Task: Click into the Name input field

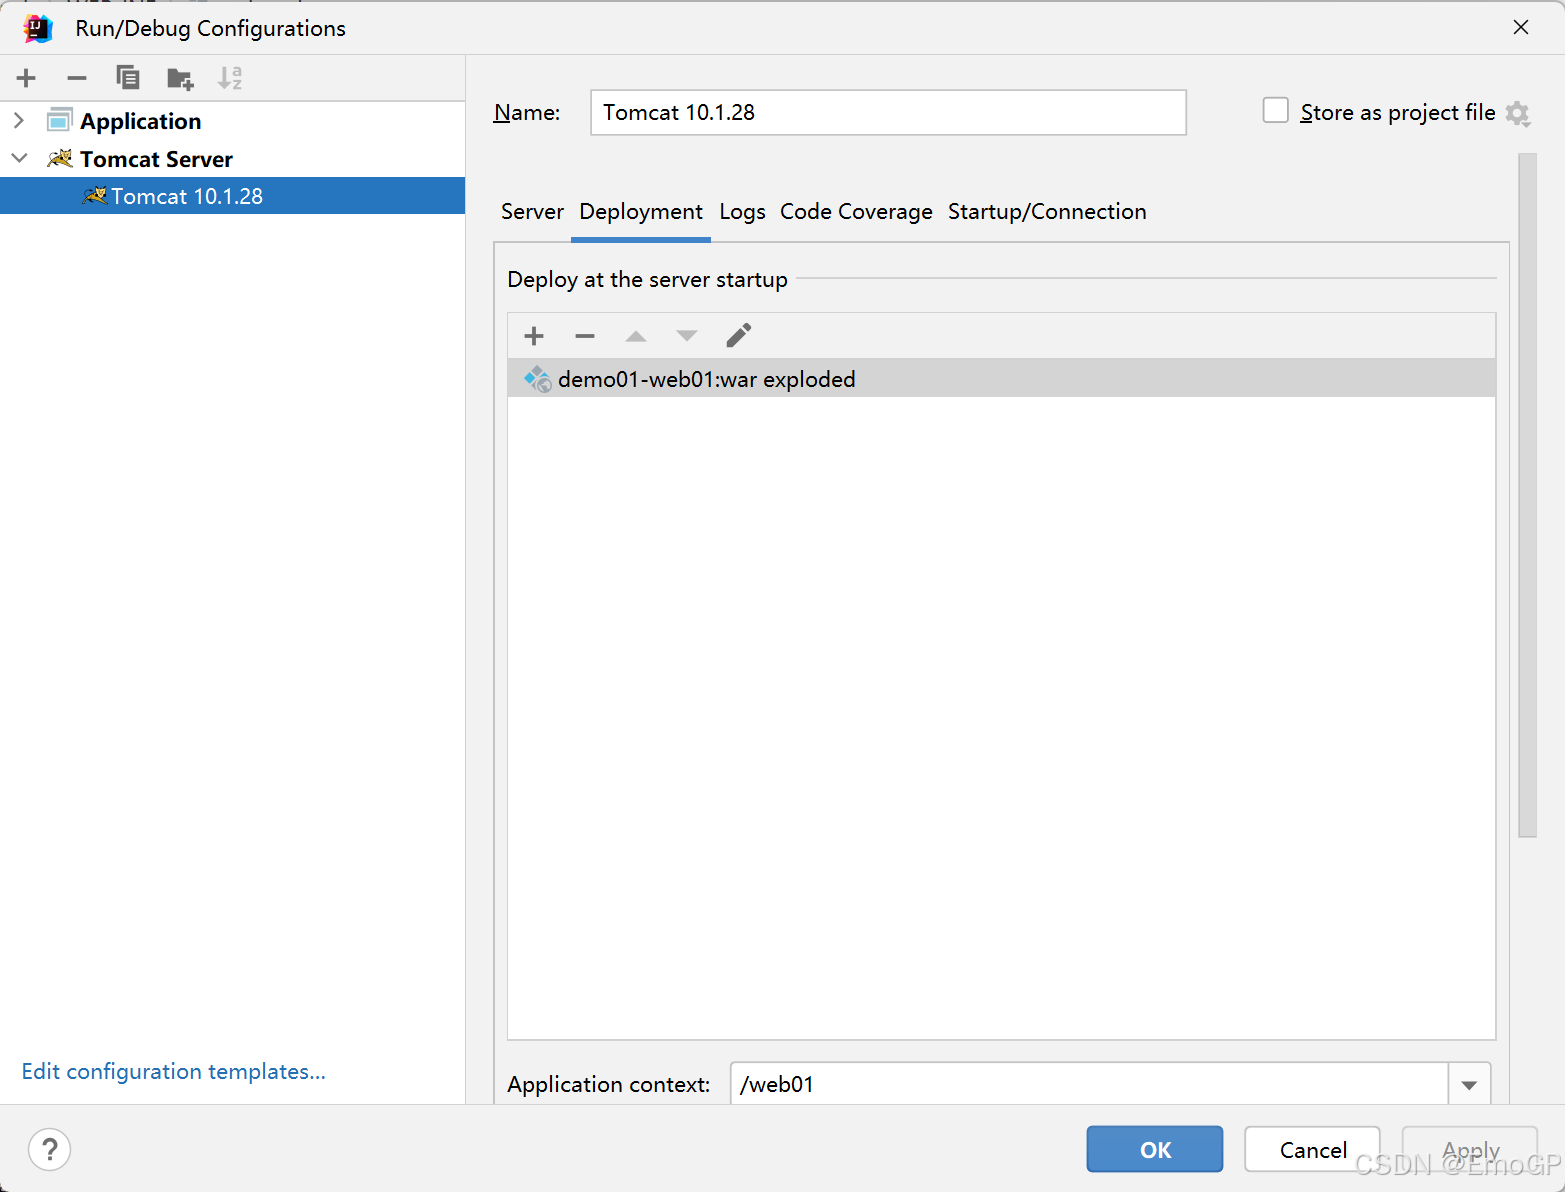Action: [x=888, y=112]
